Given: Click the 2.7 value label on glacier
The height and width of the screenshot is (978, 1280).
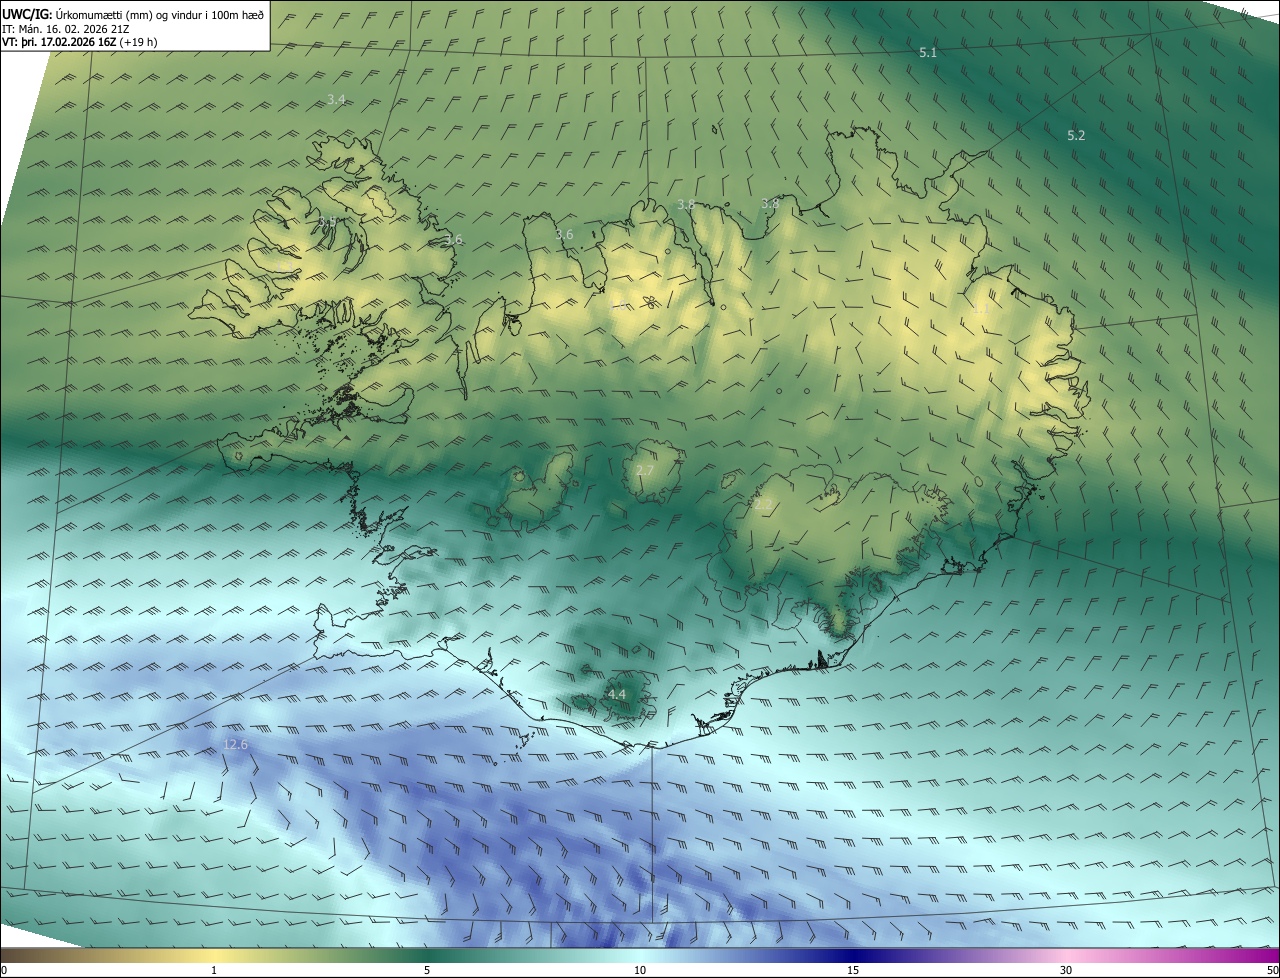Looking at the screenshot, I should pos(645,470).
